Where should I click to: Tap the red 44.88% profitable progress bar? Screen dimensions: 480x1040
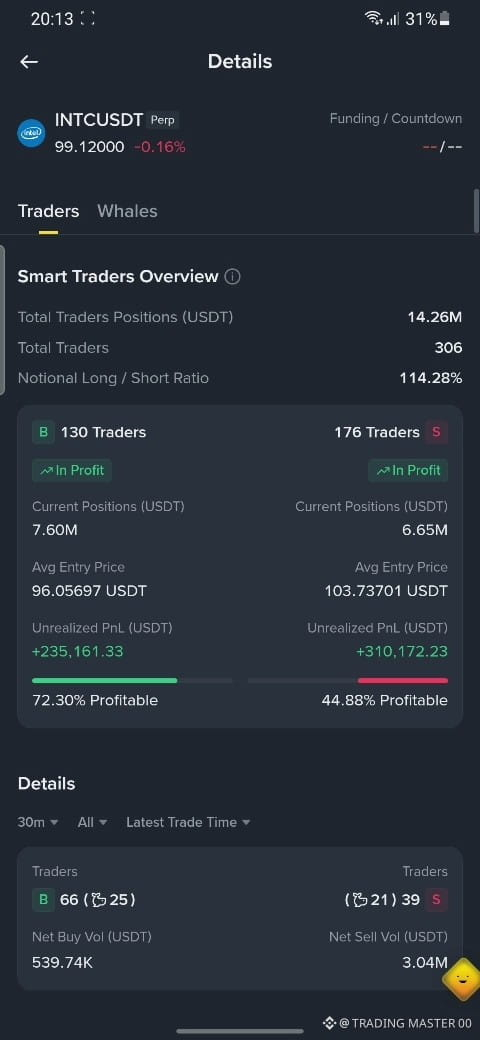point(402,681)
